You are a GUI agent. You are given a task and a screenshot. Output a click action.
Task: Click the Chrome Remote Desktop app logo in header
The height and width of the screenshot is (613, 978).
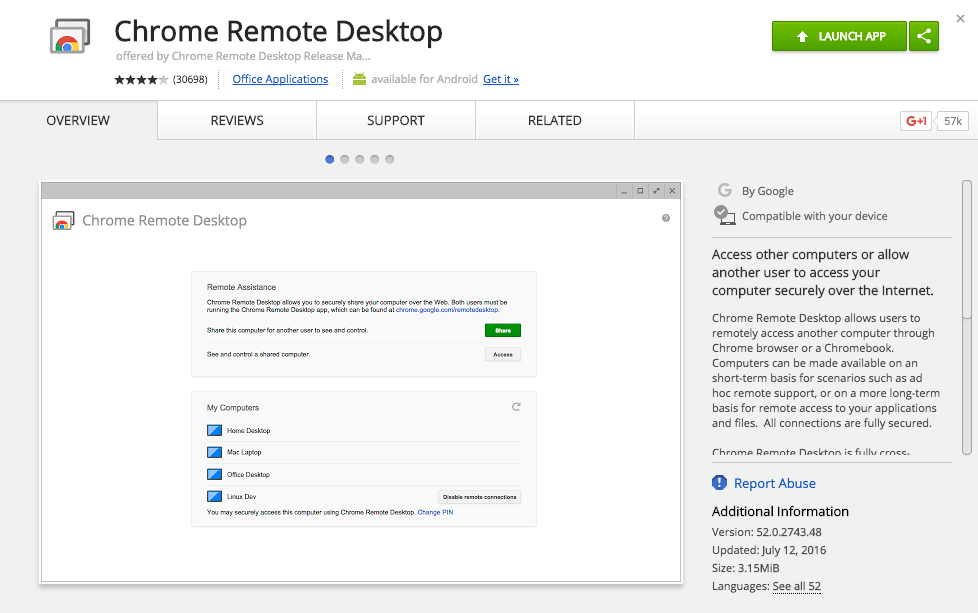pos(70,36)
